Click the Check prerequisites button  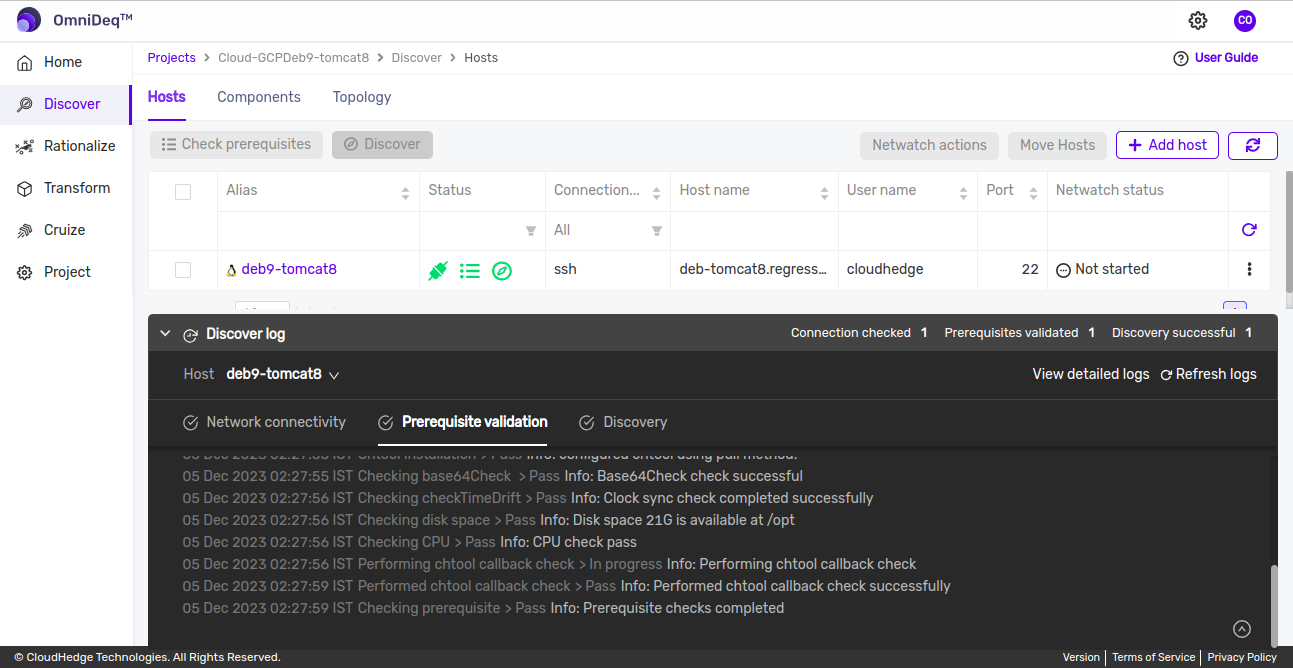[x=237, y=145]
